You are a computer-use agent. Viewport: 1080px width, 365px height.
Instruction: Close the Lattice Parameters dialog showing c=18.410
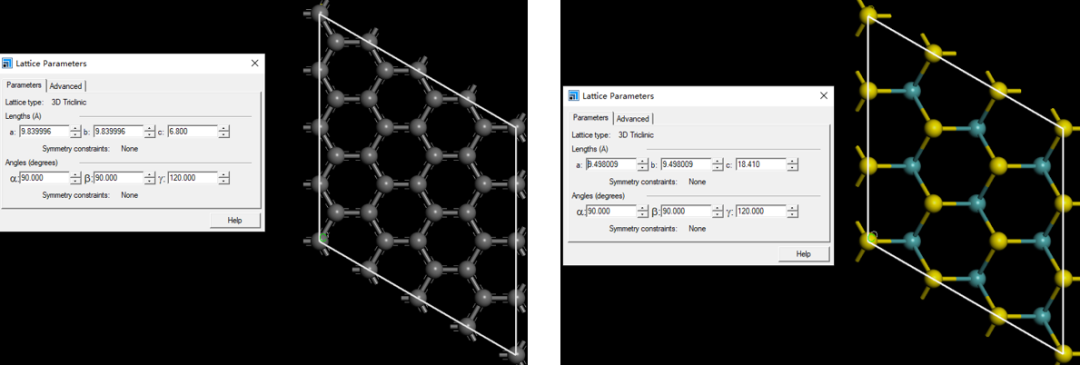(823, 96)
